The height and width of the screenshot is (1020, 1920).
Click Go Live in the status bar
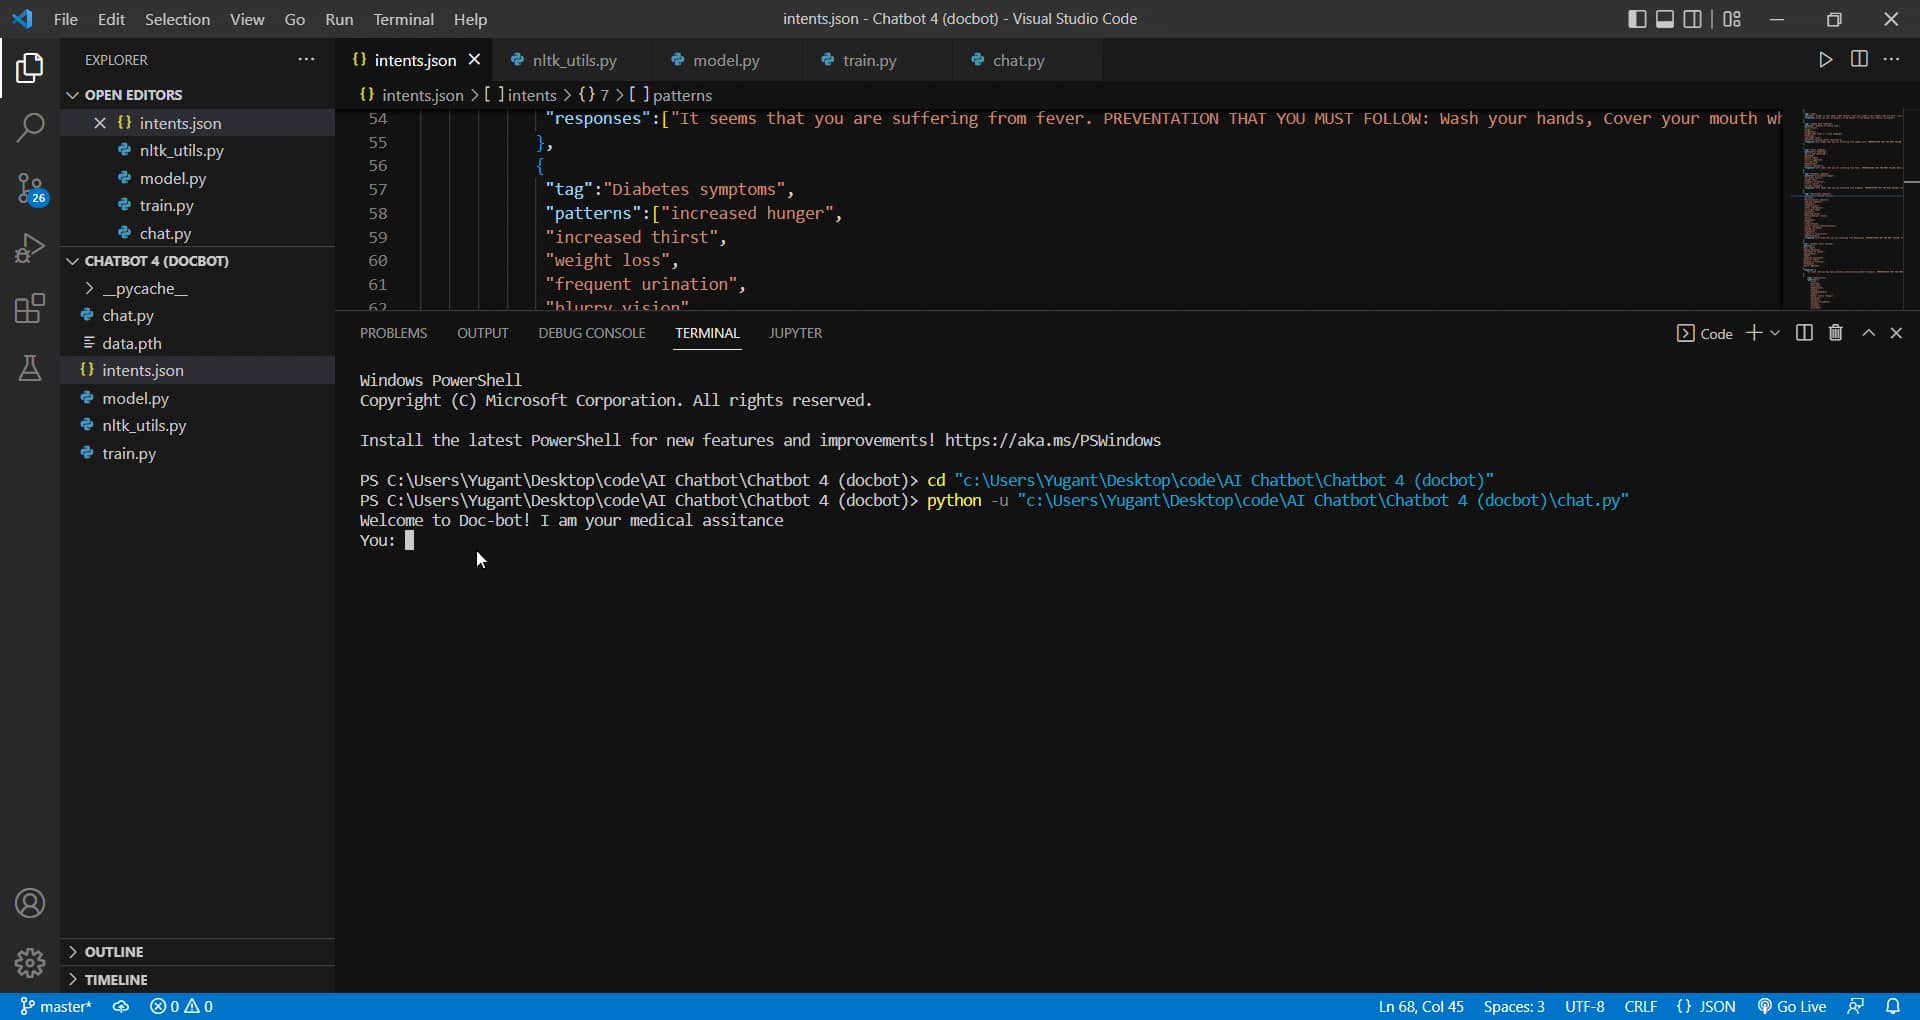tap(1792, 1006)
